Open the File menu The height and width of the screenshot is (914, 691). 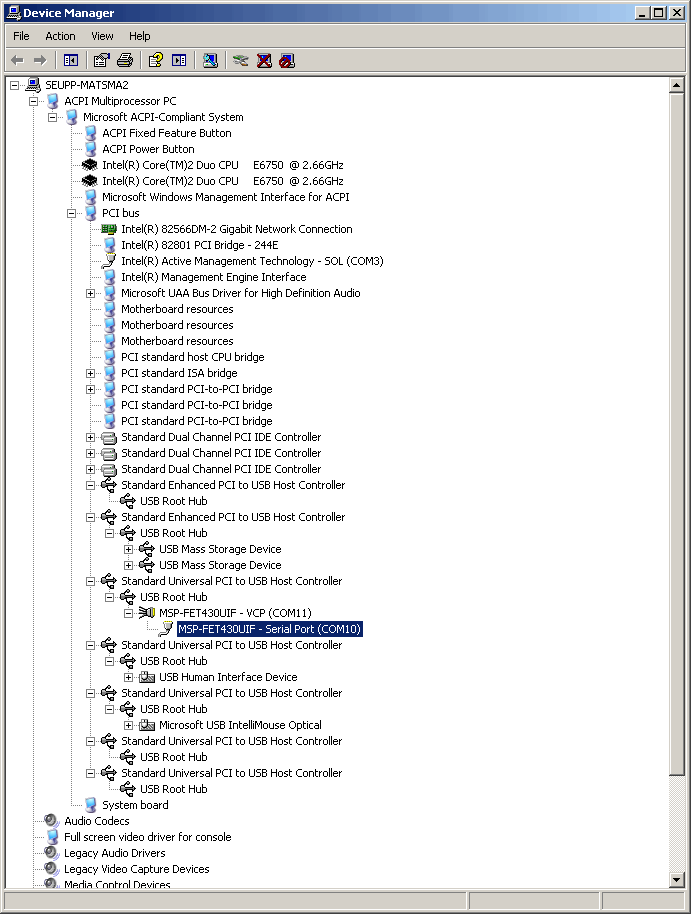point(21,36)
